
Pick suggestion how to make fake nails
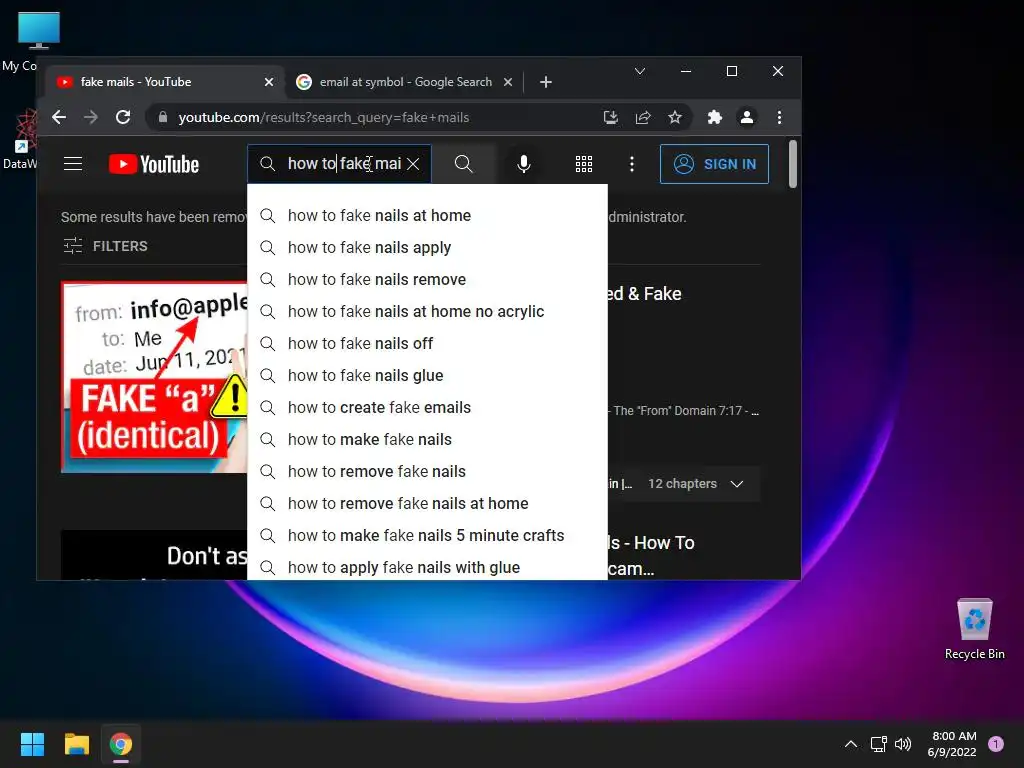coord(427,440)
